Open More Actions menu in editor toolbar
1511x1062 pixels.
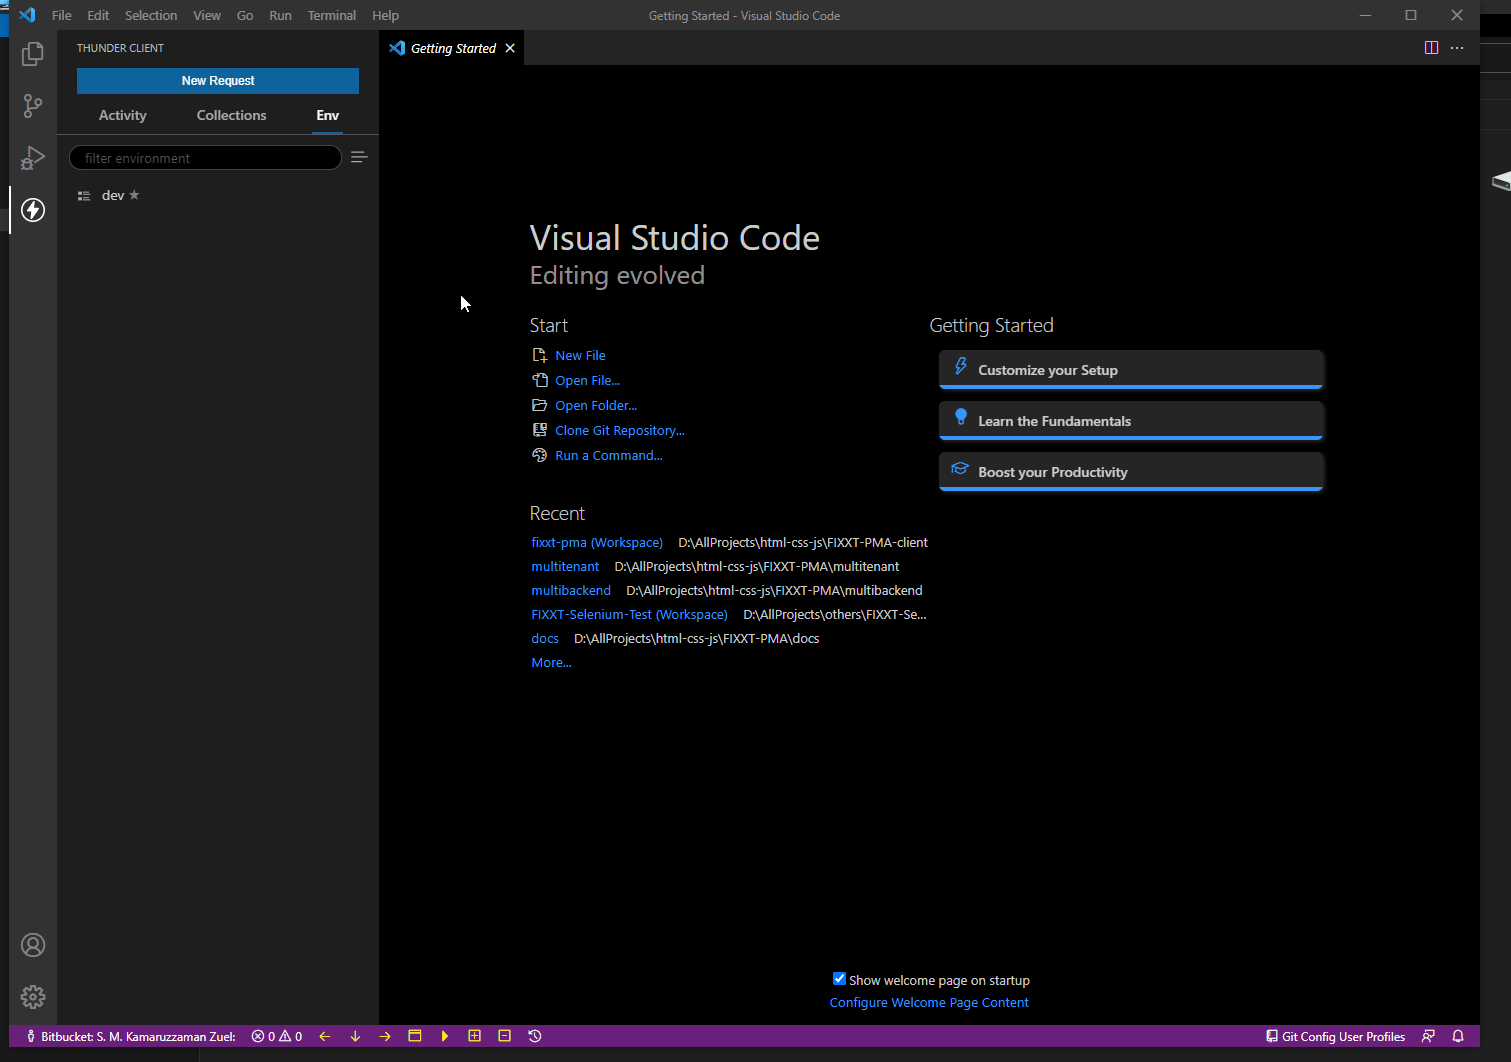pos(1457,47)
